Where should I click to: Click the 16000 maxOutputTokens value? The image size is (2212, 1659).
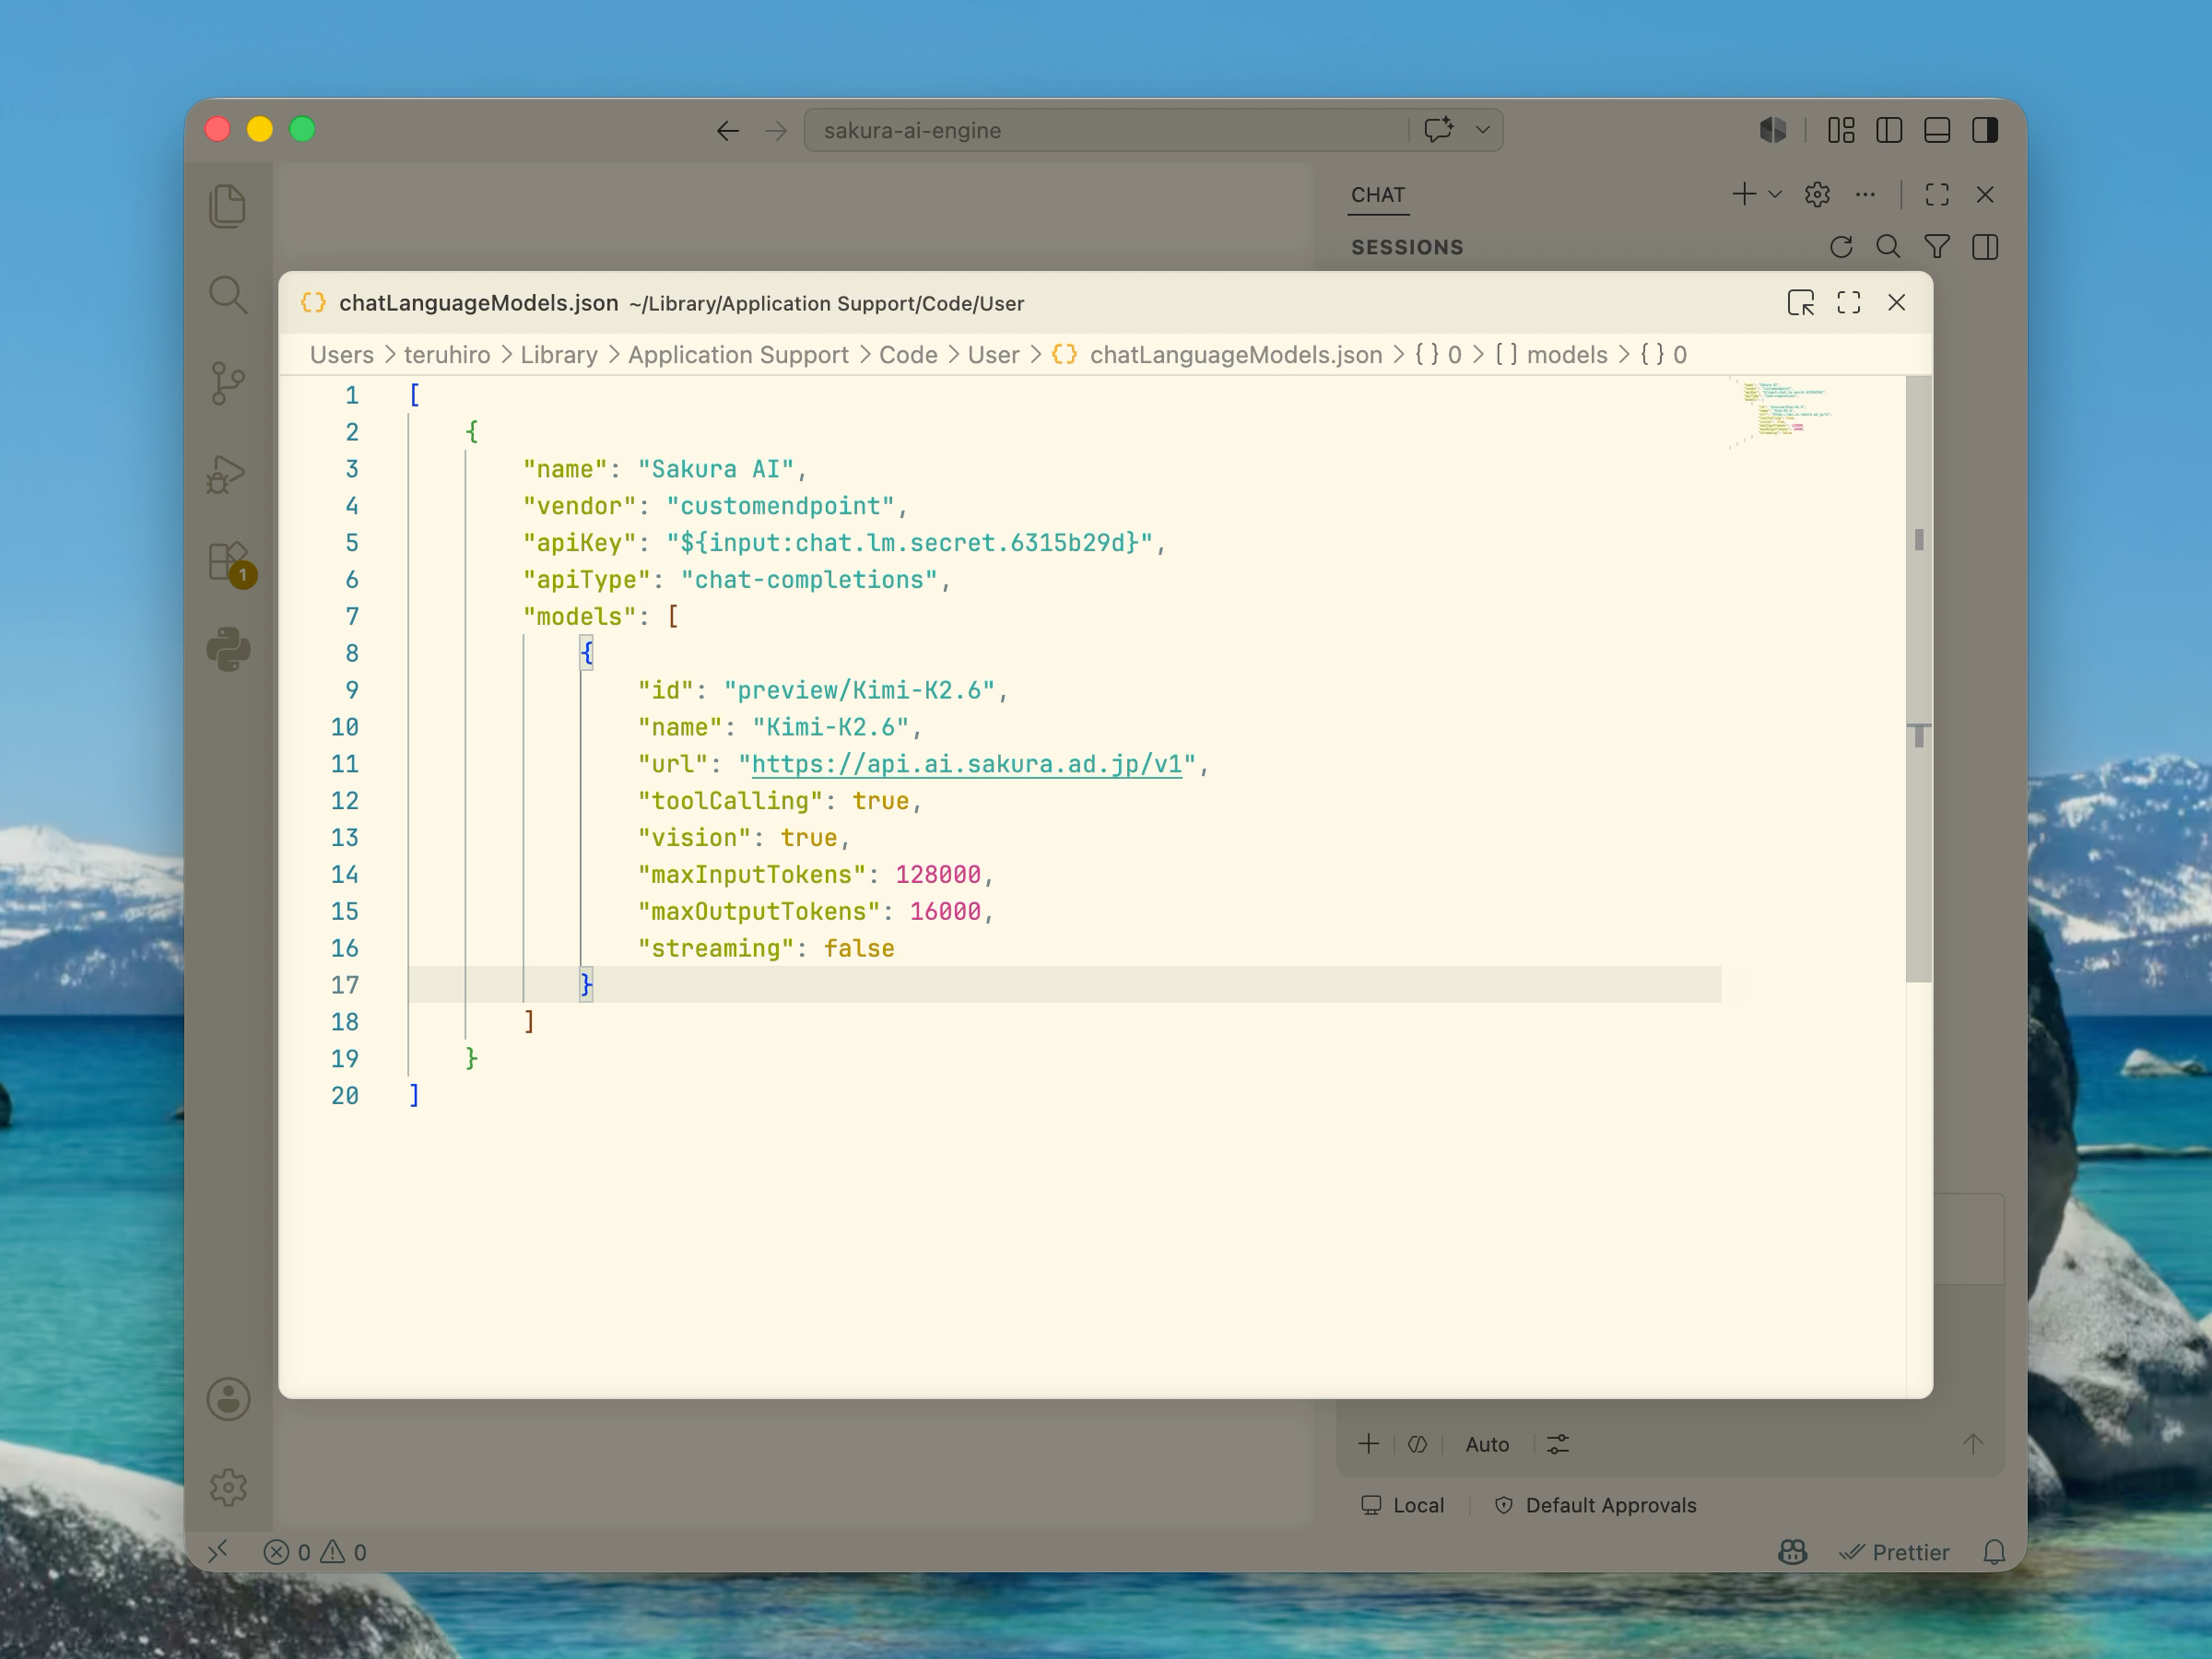[945, 912]
